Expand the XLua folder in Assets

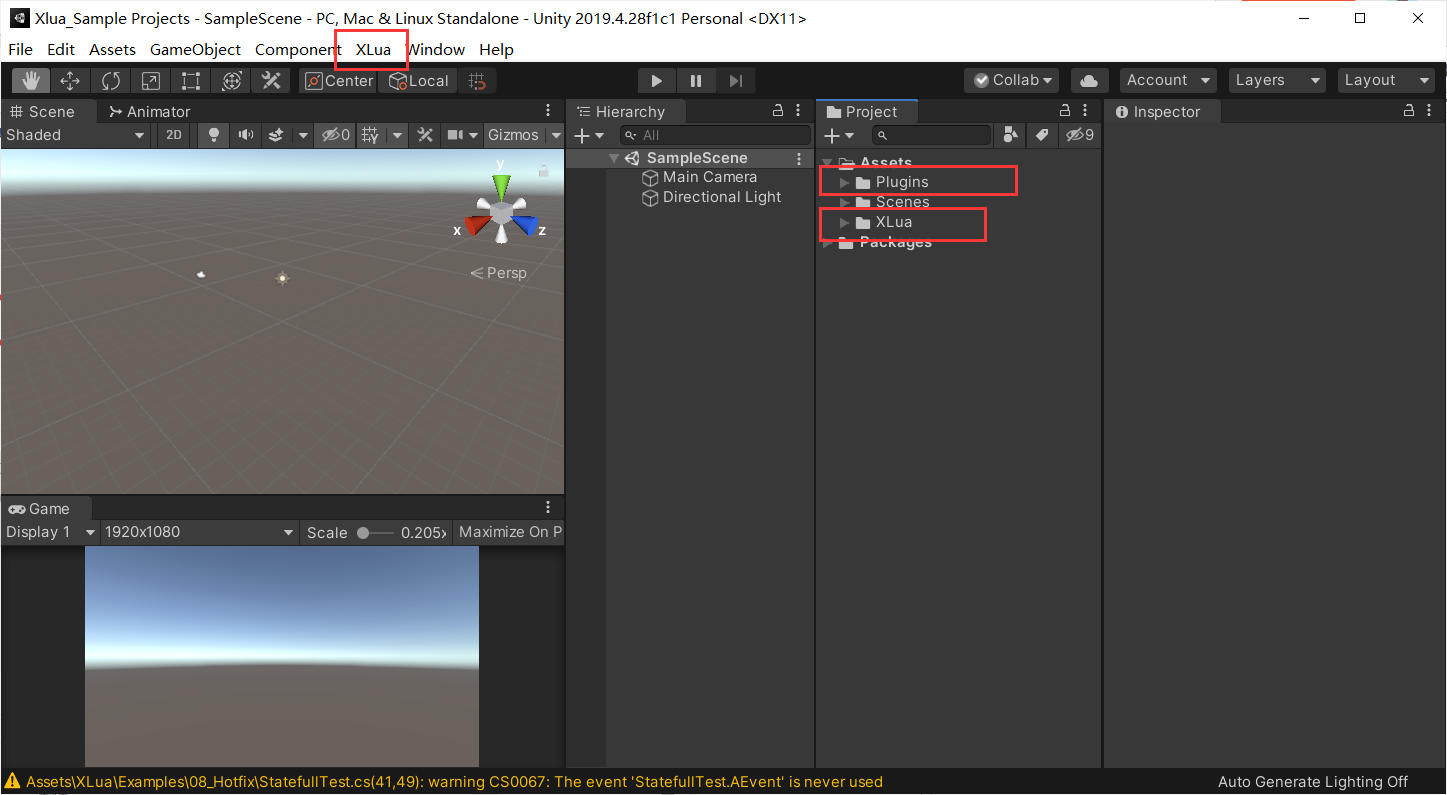point(843,222)
